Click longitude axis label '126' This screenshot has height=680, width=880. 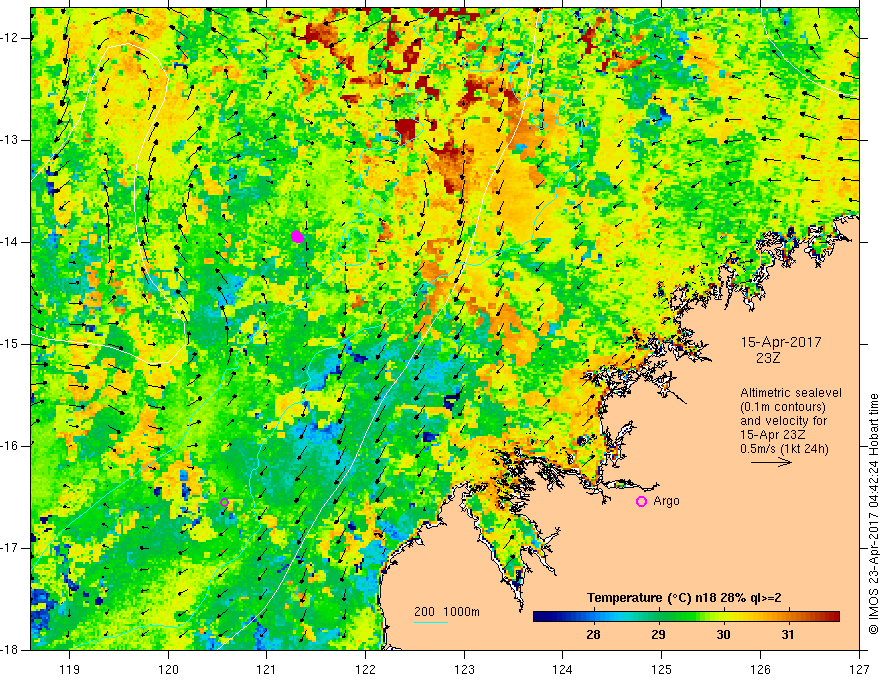pos(760,669)
